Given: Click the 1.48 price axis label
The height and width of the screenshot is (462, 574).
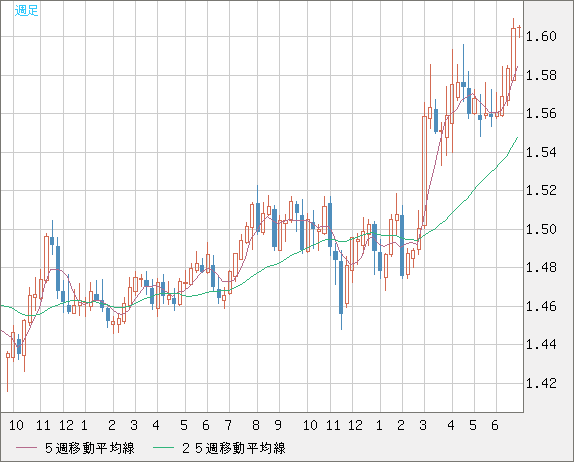Looking at the screenshot, I should pyautogui.click(x=541, y=267).
